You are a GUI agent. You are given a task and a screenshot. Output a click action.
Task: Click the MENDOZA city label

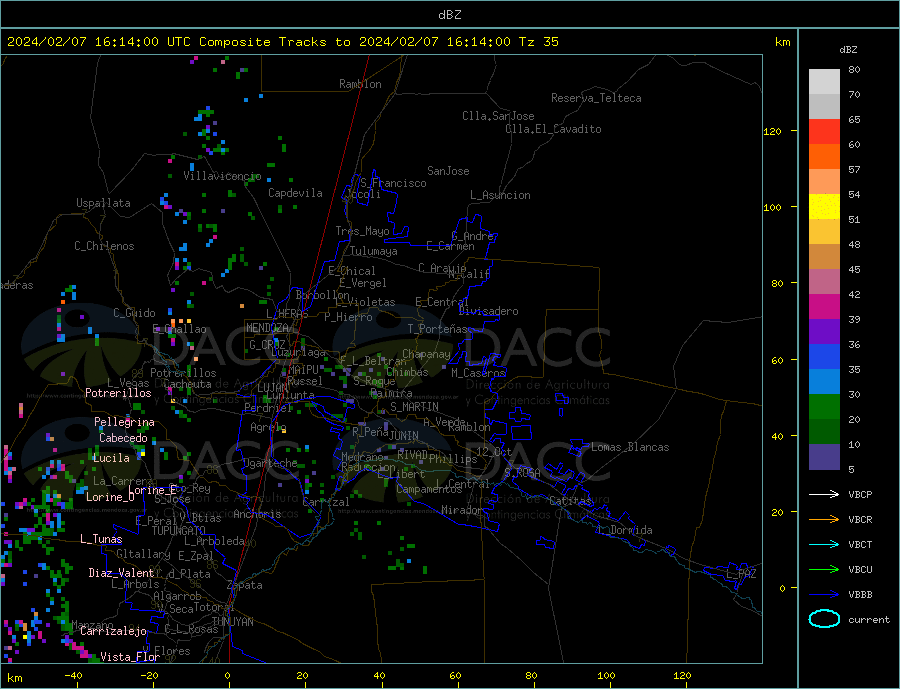[x=267, y=328]
